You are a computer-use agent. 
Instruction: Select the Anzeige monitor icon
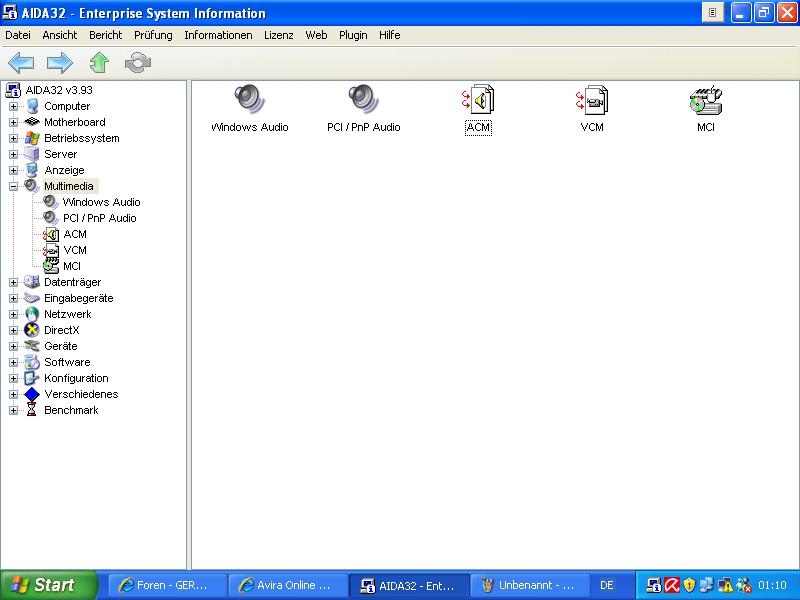[32, 170]
